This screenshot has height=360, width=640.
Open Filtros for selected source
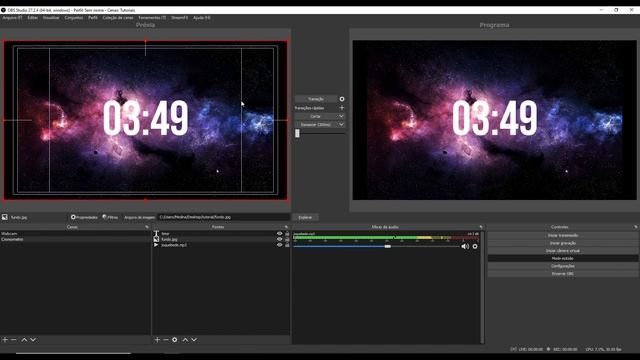pos(110,217)
